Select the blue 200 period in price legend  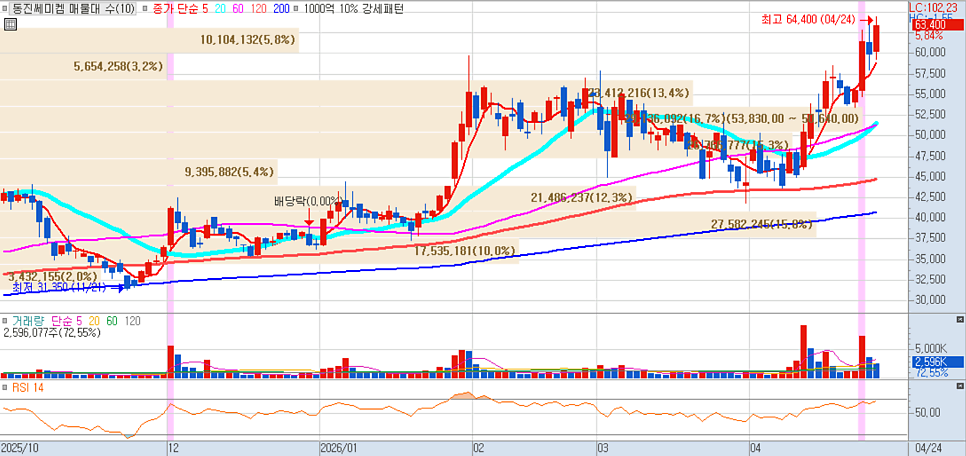[x=281, y=10]
